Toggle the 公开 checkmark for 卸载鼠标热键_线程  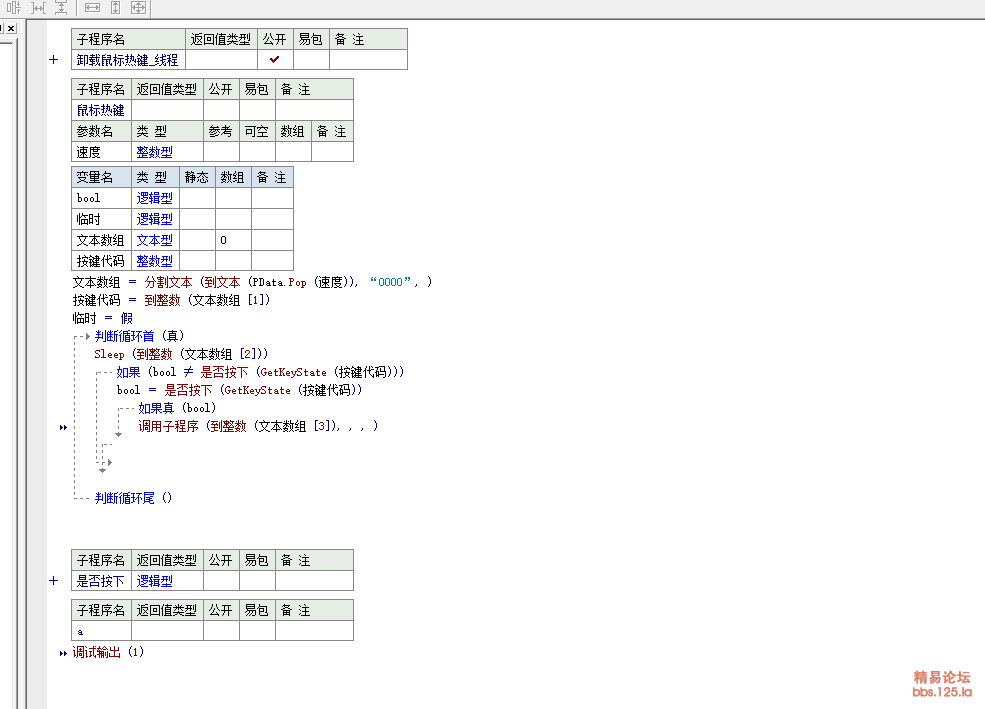tap(275, 60)
